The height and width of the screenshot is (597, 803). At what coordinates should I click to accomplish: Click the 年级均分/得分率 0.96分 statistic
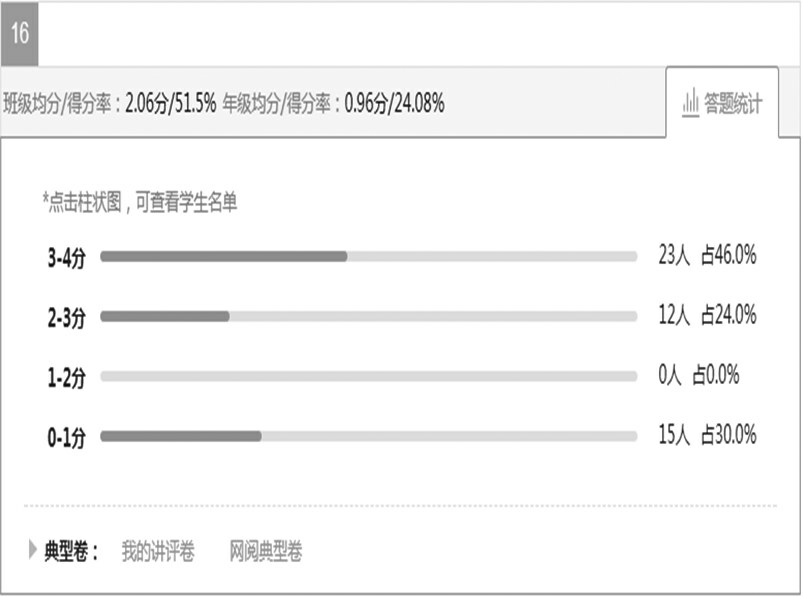[333, 103]
